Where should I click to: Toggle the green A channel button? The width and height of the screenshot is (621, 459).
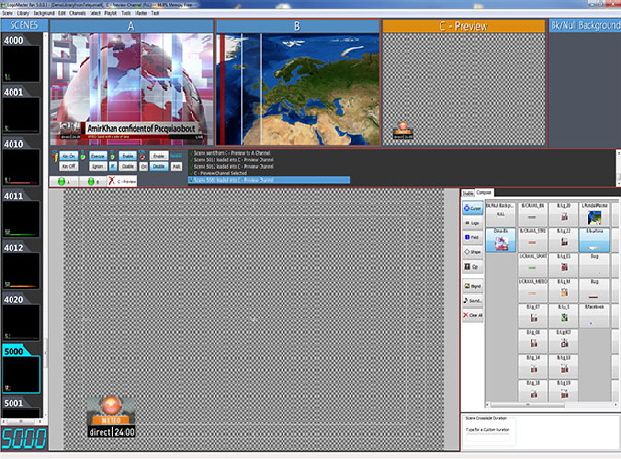click(x=63, y=181)
